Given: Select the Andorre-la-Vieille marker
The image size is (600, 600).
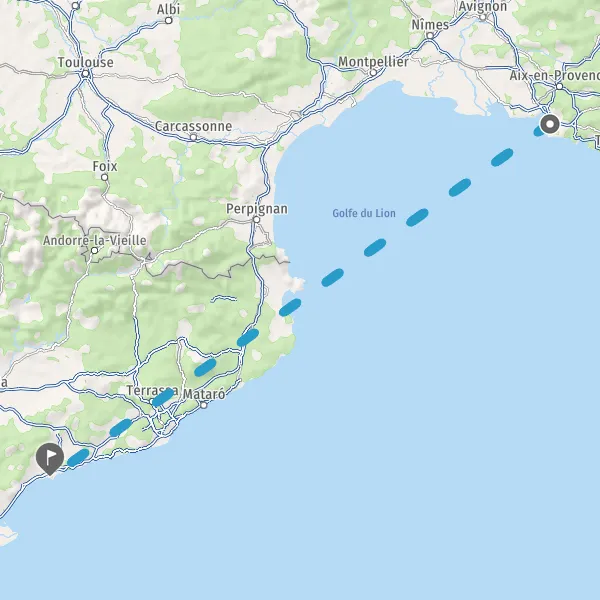Looking at the screenshot, I should pyautogui.click(x=94, y=251).
